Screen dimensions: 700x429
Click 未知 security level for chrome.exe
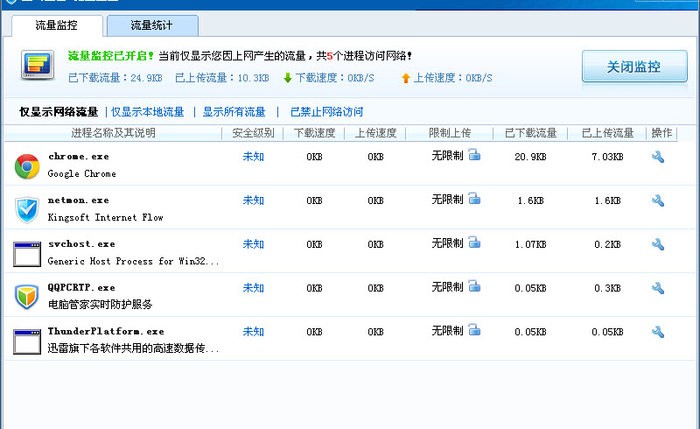(253, 157)
